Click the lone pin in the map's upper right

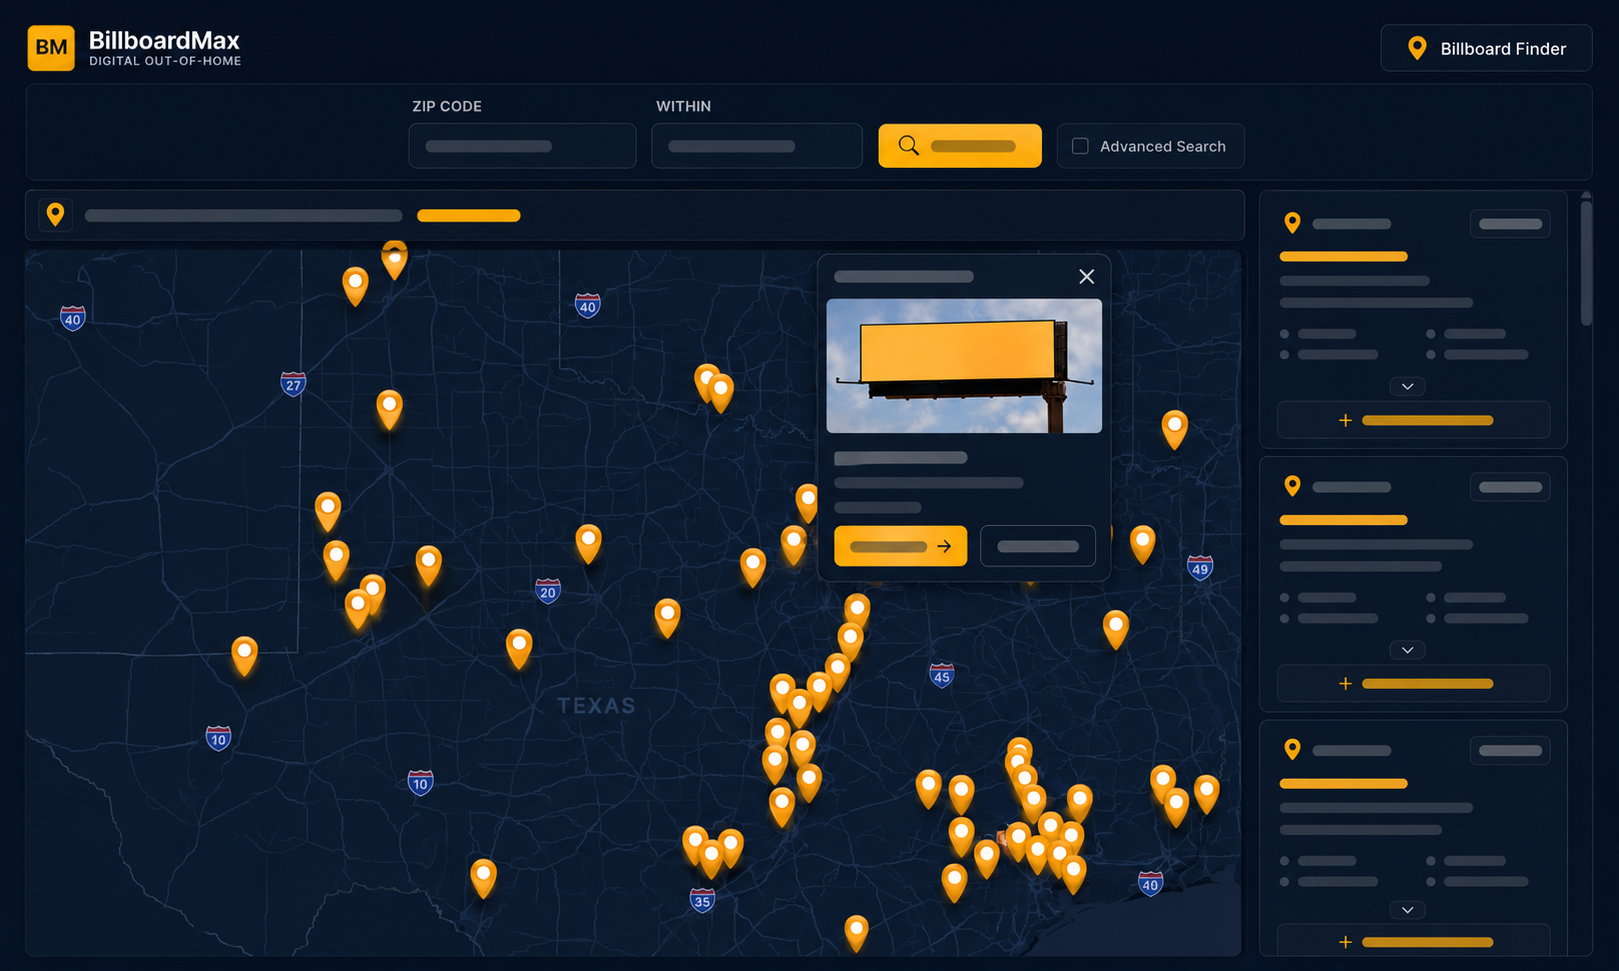coord(1174,429)
